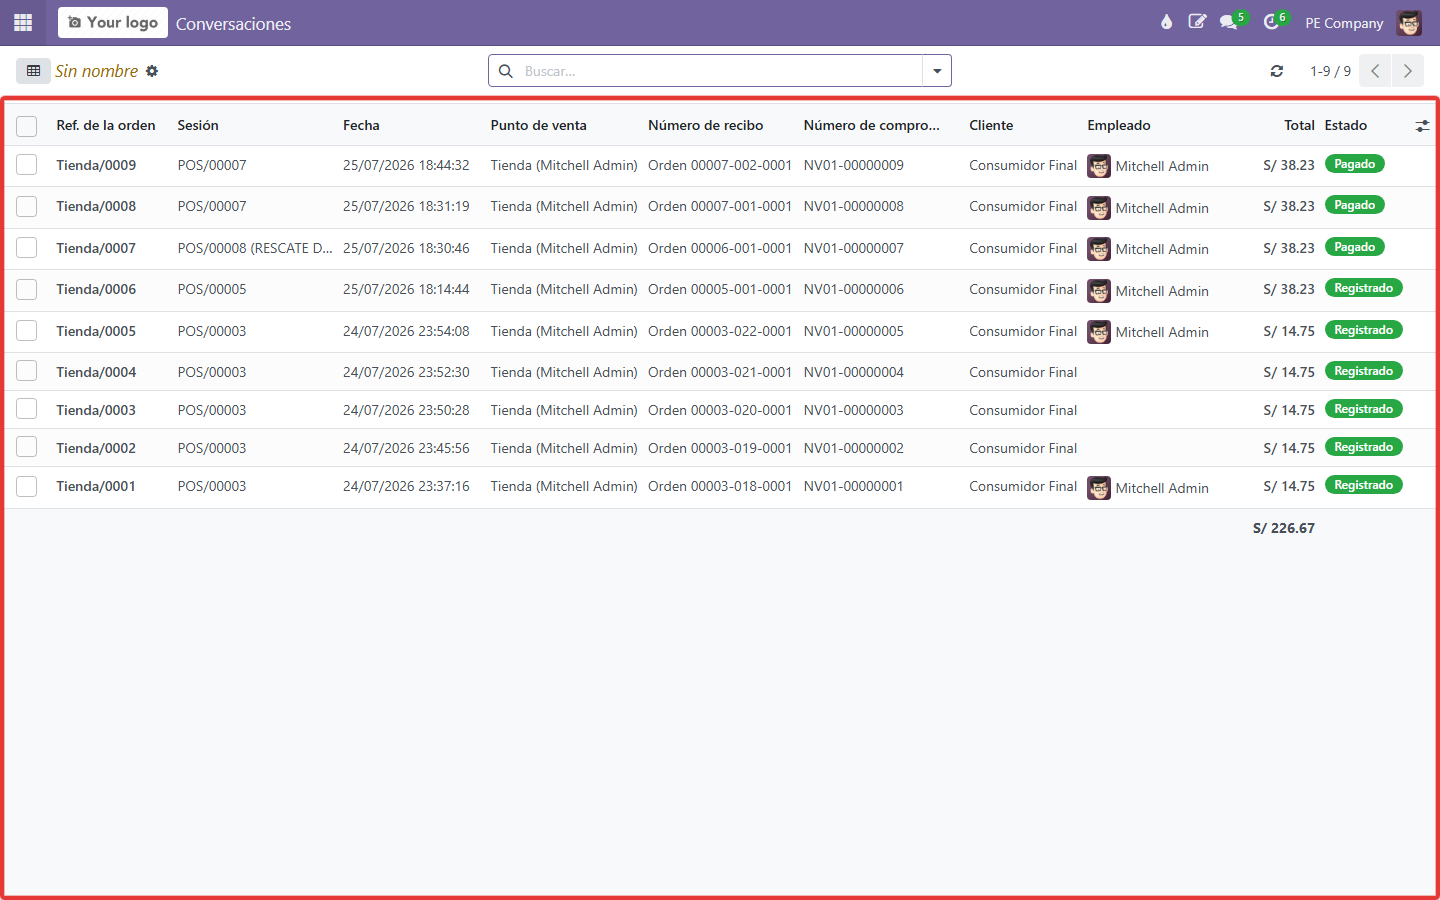
Task: Select the Tienda/0009 row checkbox
Action: (27, 165)
